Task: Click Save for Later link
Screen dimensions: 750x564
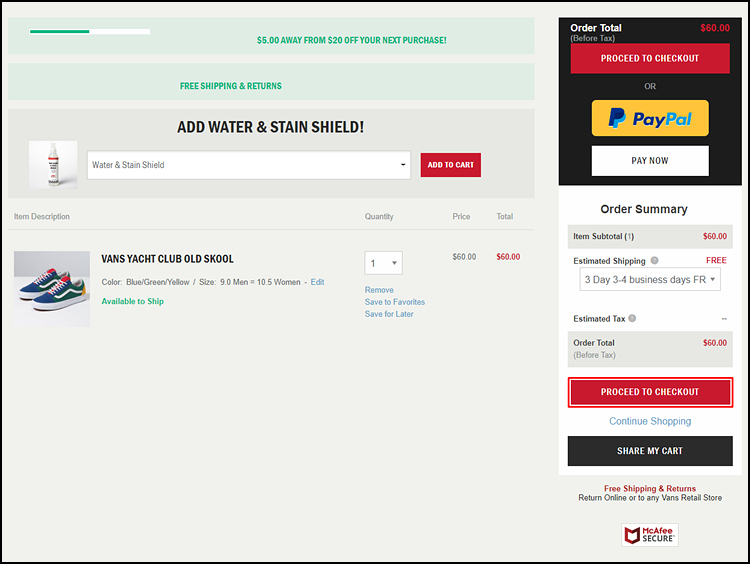Action: click(x=389, y=314)
